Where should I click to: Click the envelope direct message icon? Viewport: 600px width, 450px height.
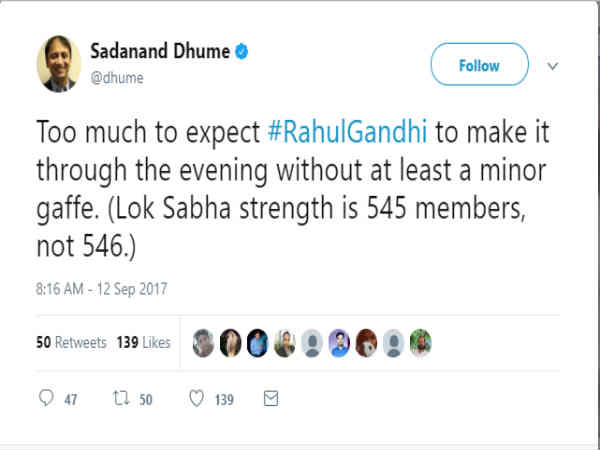[x=270, y=399]
